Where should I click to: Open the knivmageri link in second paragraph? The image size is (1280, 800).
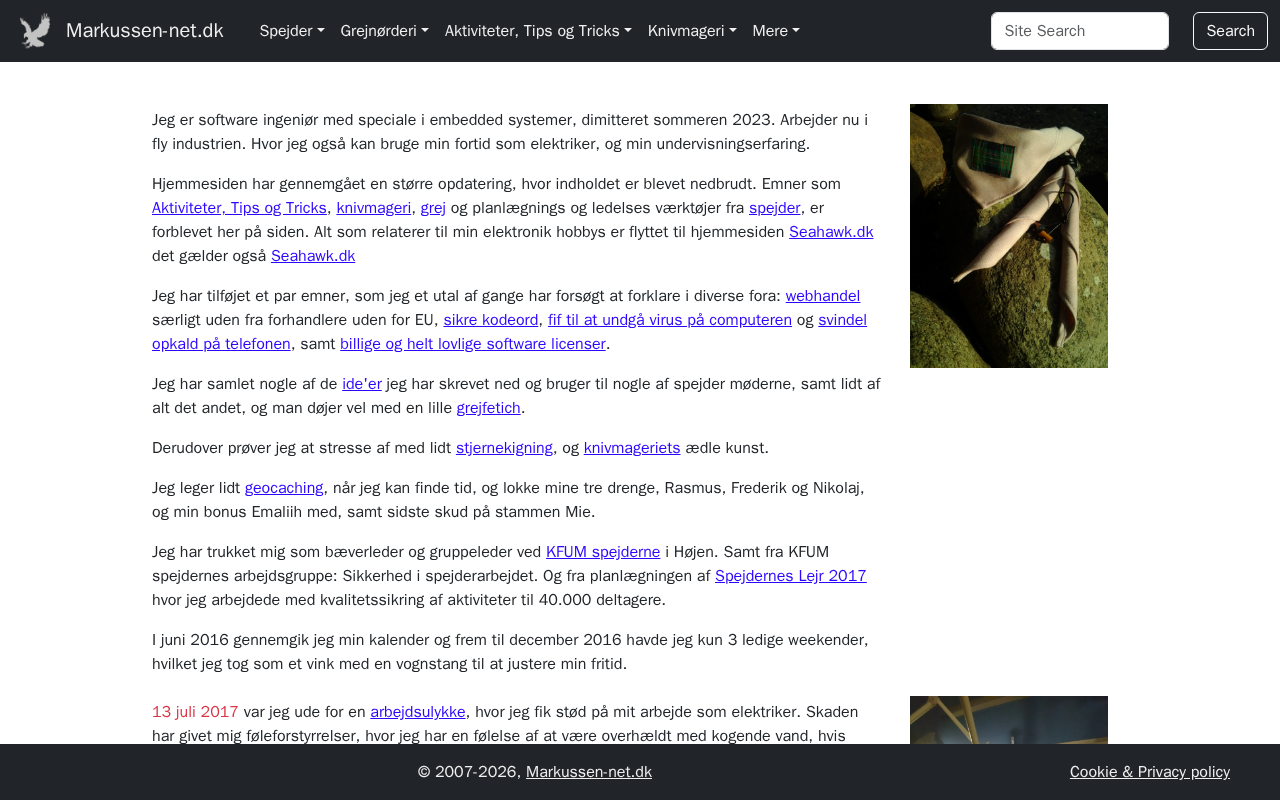[x=374, y=208]
